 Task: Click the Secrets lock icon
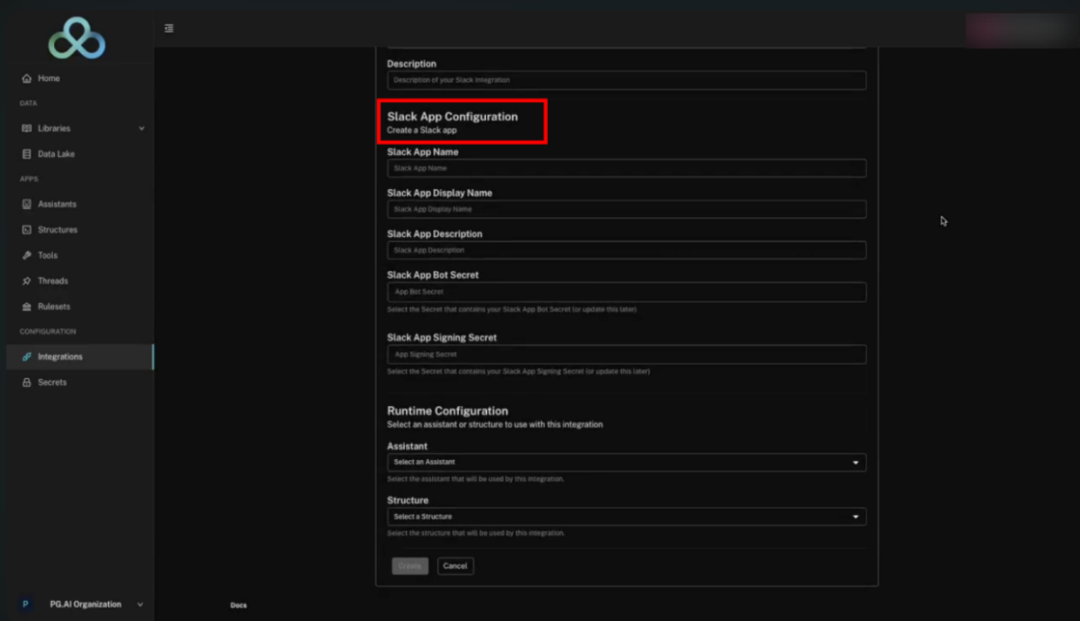click(x=26, y=382)
